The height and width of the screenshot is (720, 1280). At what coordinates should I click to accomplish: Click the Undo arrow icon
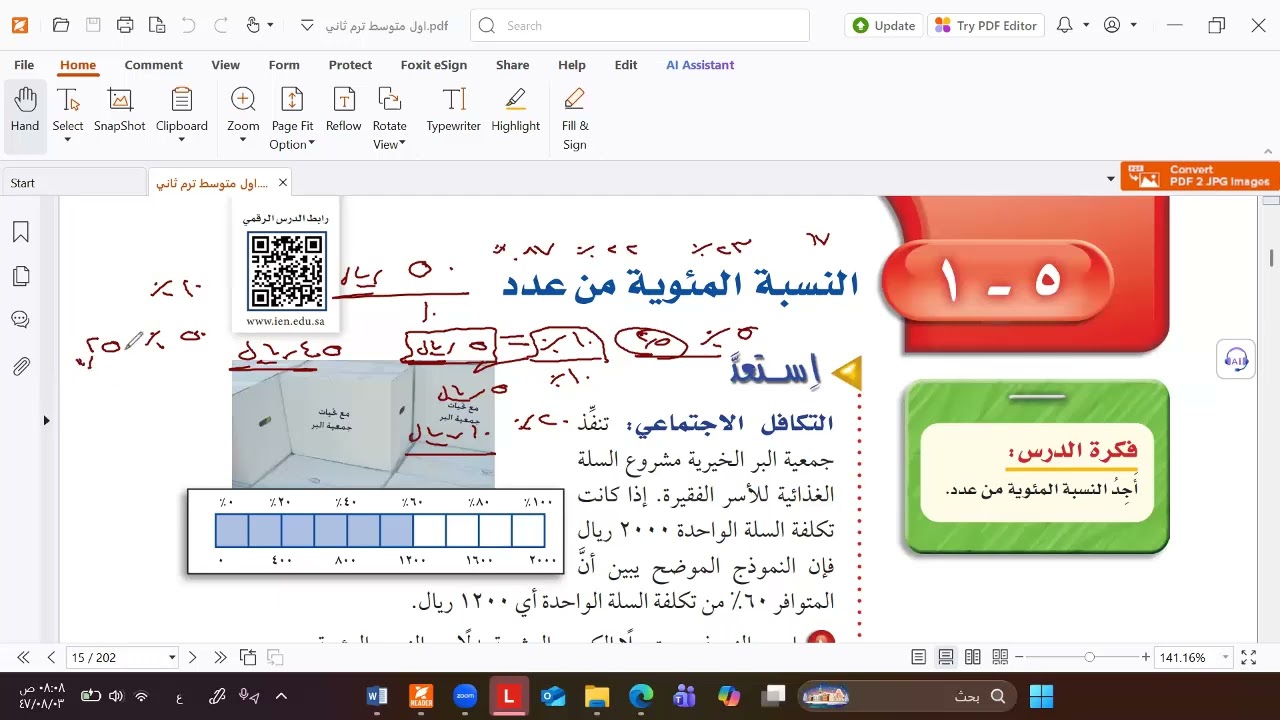point(189,26)
